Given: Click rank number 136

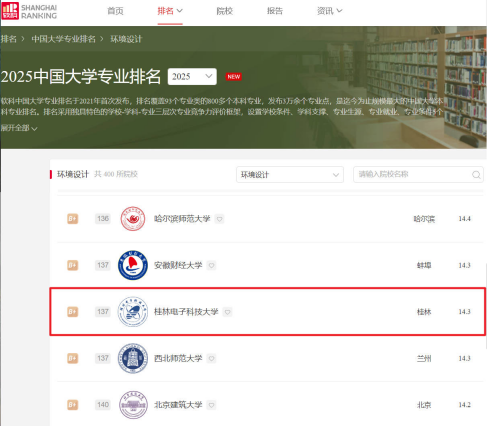Looking at the screenshot, I should pos(103,219).
